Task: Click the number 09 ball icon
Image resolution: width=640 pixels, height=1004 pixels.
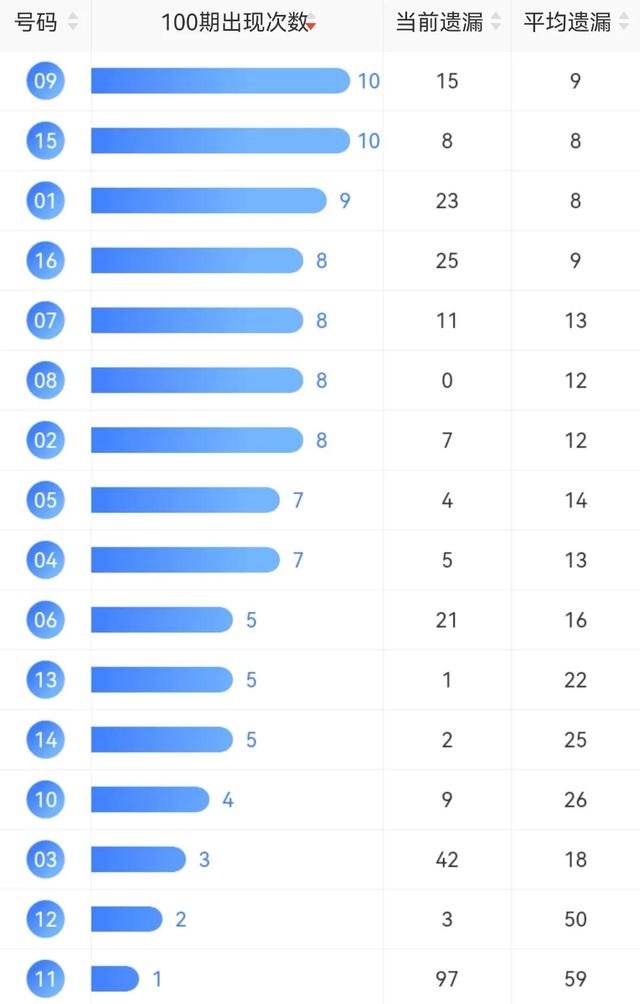Action: [45, 81]
